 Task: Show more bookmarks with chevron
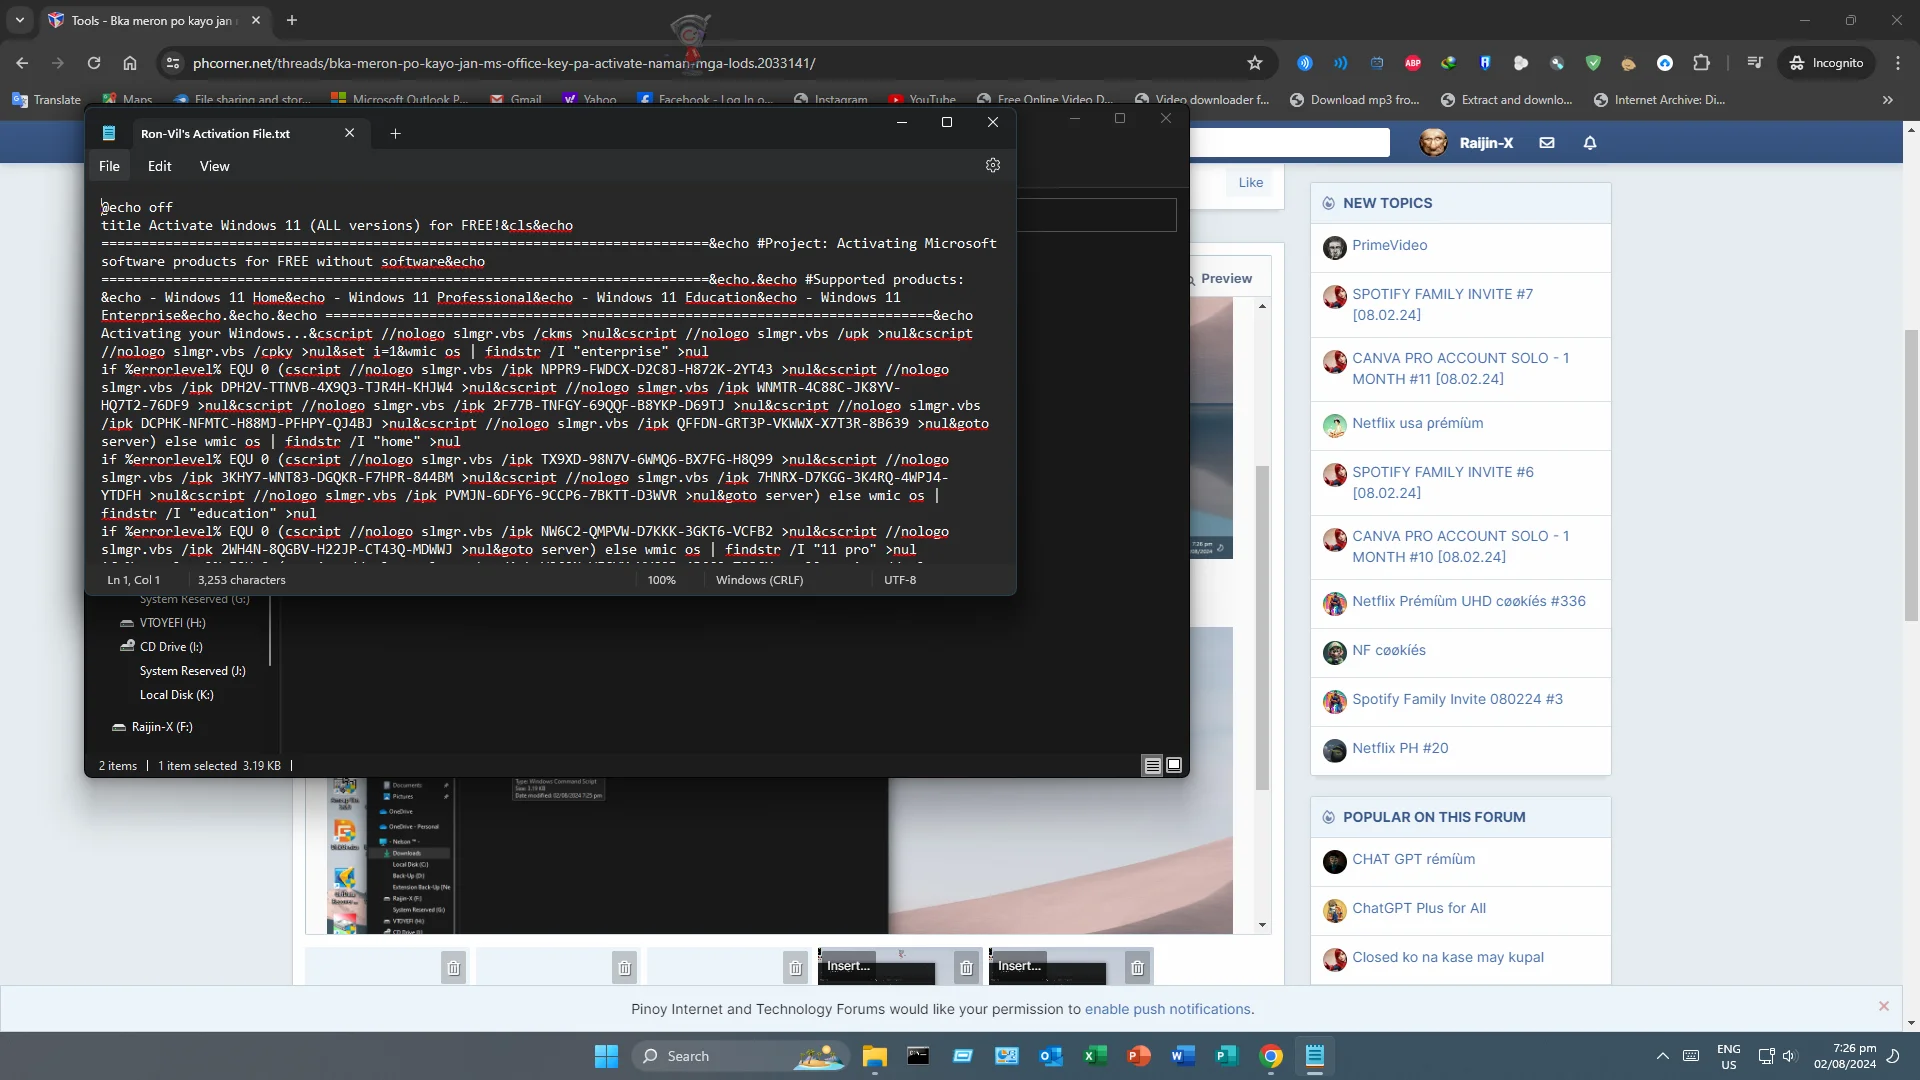[x=1887, y=100]
